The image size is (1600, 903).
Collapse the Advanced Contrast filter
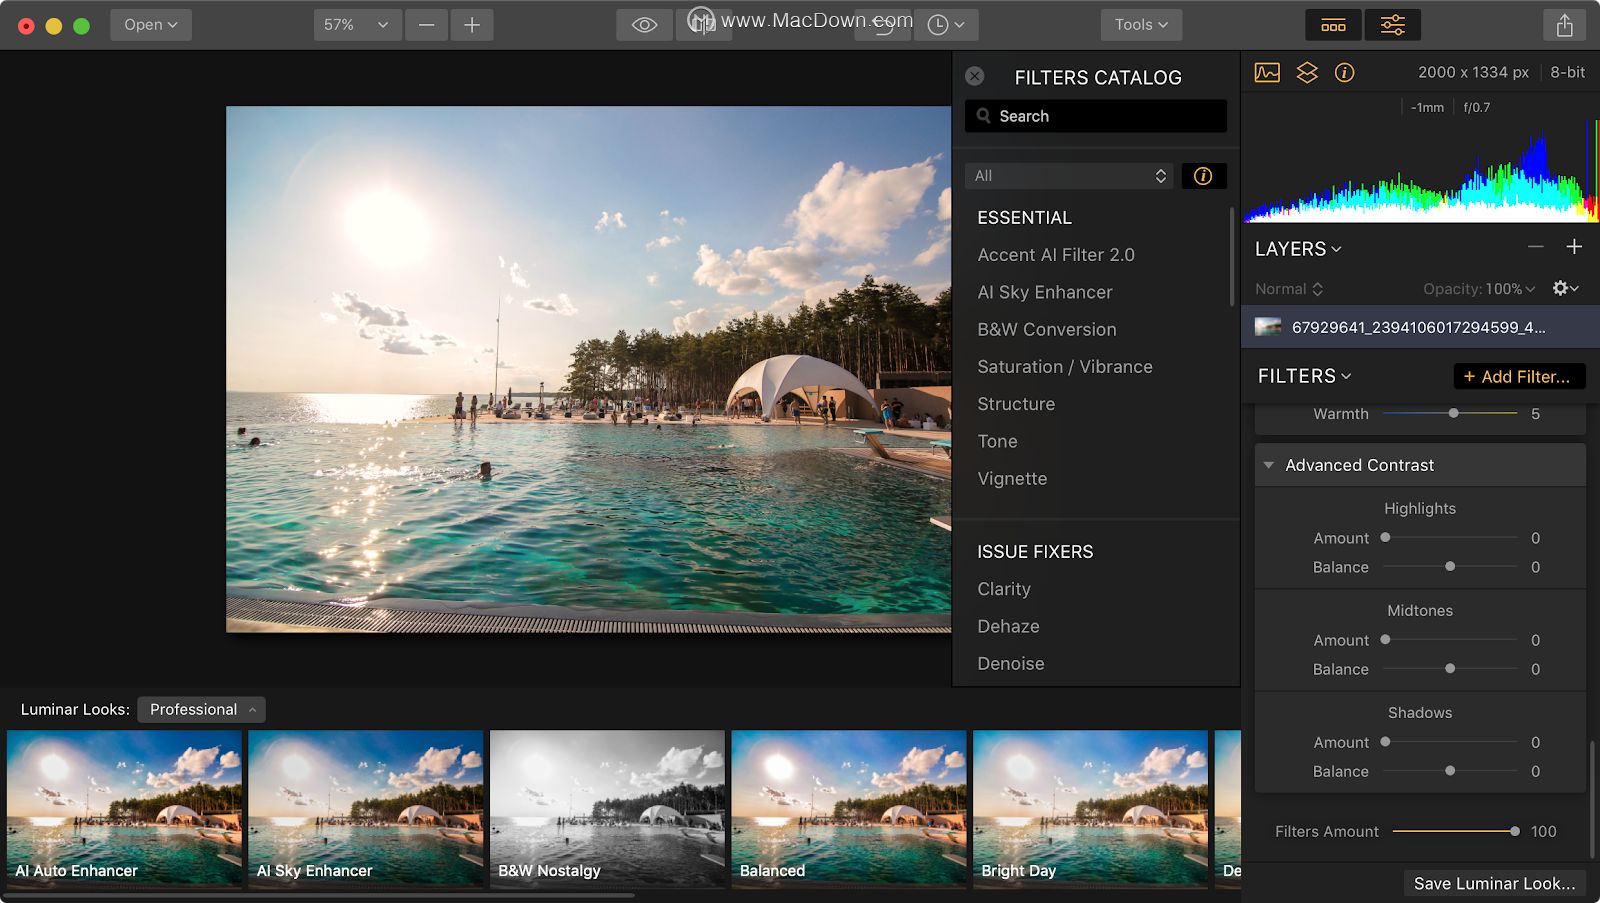1269,465
